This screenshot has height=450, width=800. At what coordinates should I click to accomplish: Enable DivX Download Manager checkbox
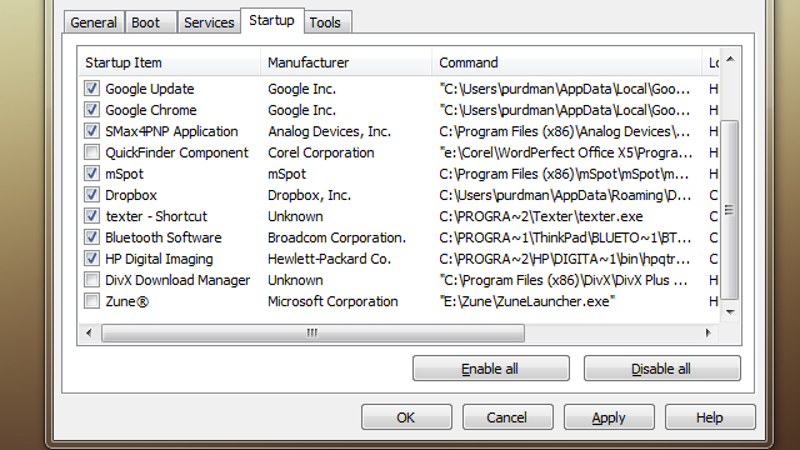pyautogui.click(x=92, y=280)
